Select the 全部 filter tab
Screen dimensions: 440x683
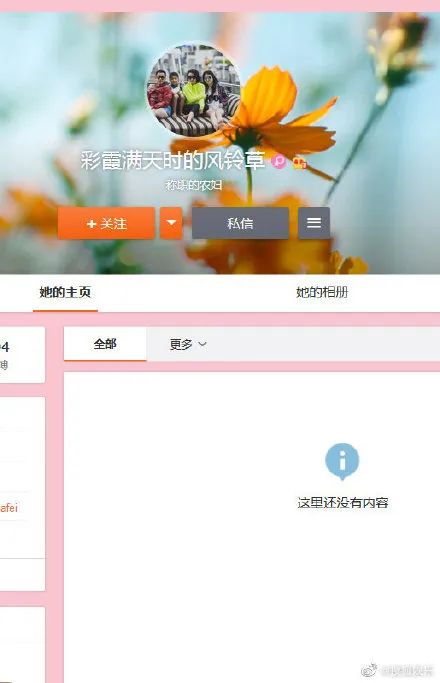click(105, 344)
